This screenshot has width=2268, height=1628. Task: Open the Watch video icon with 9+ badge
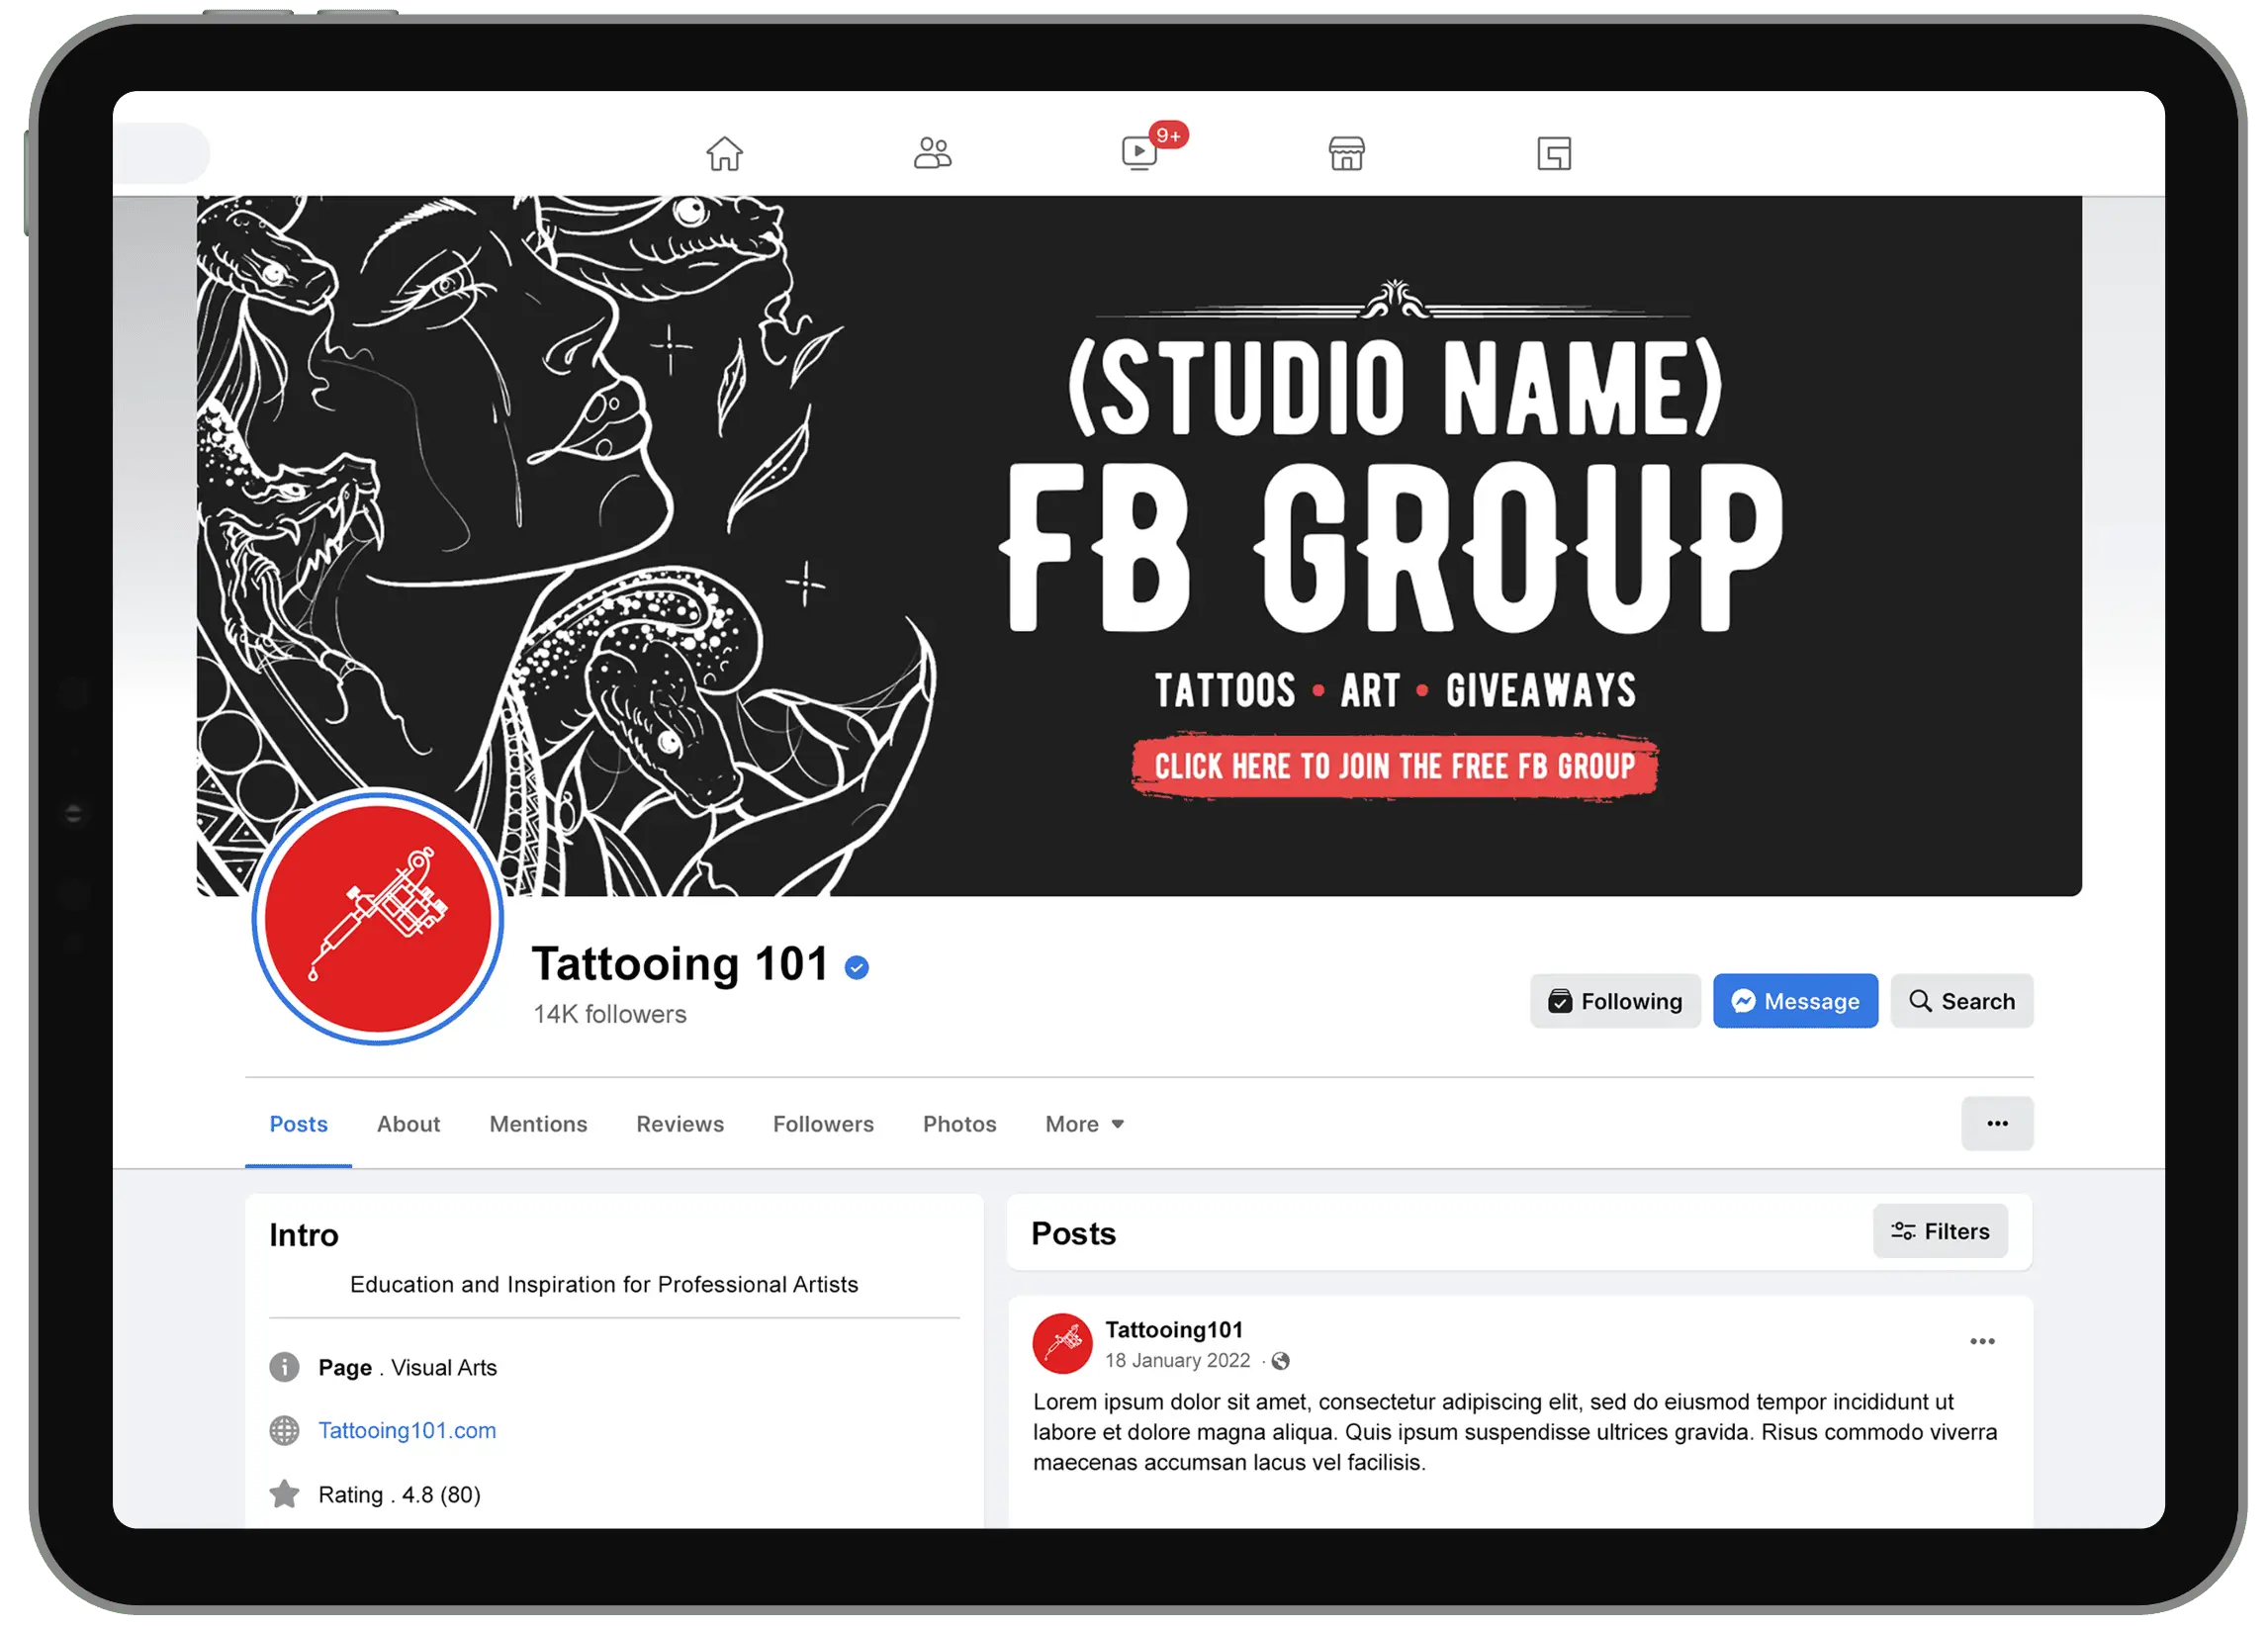(1141, 153)
